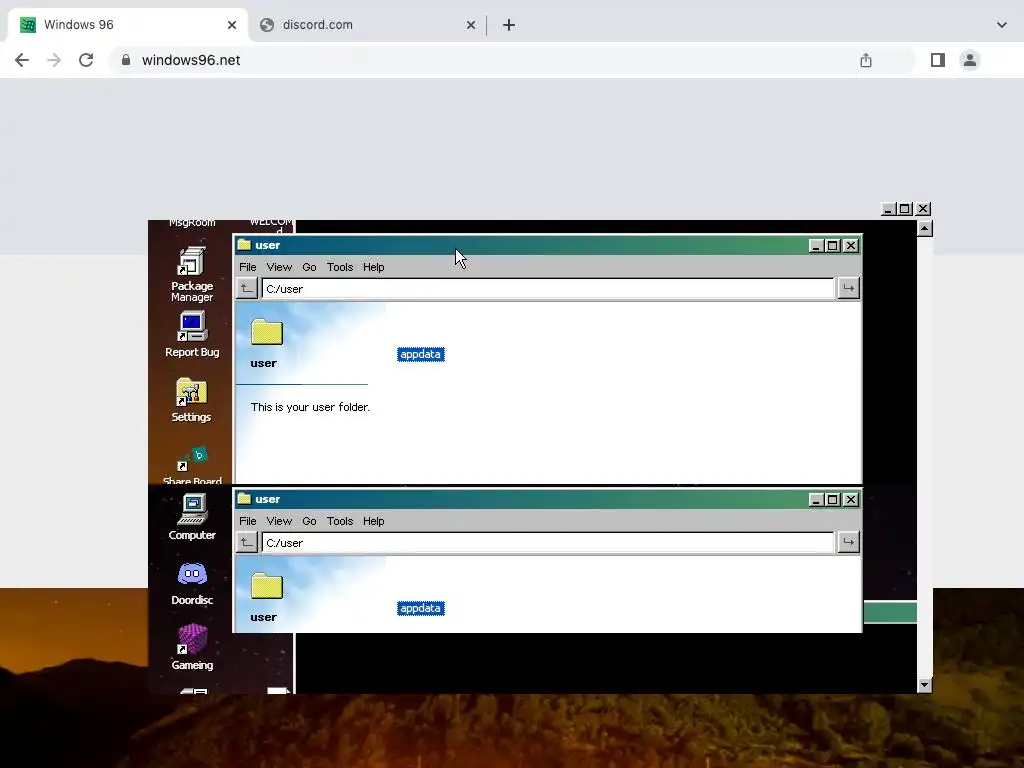Open the Computer desktop icon
Screen dimensions: 1024x768
coord(191,517)
